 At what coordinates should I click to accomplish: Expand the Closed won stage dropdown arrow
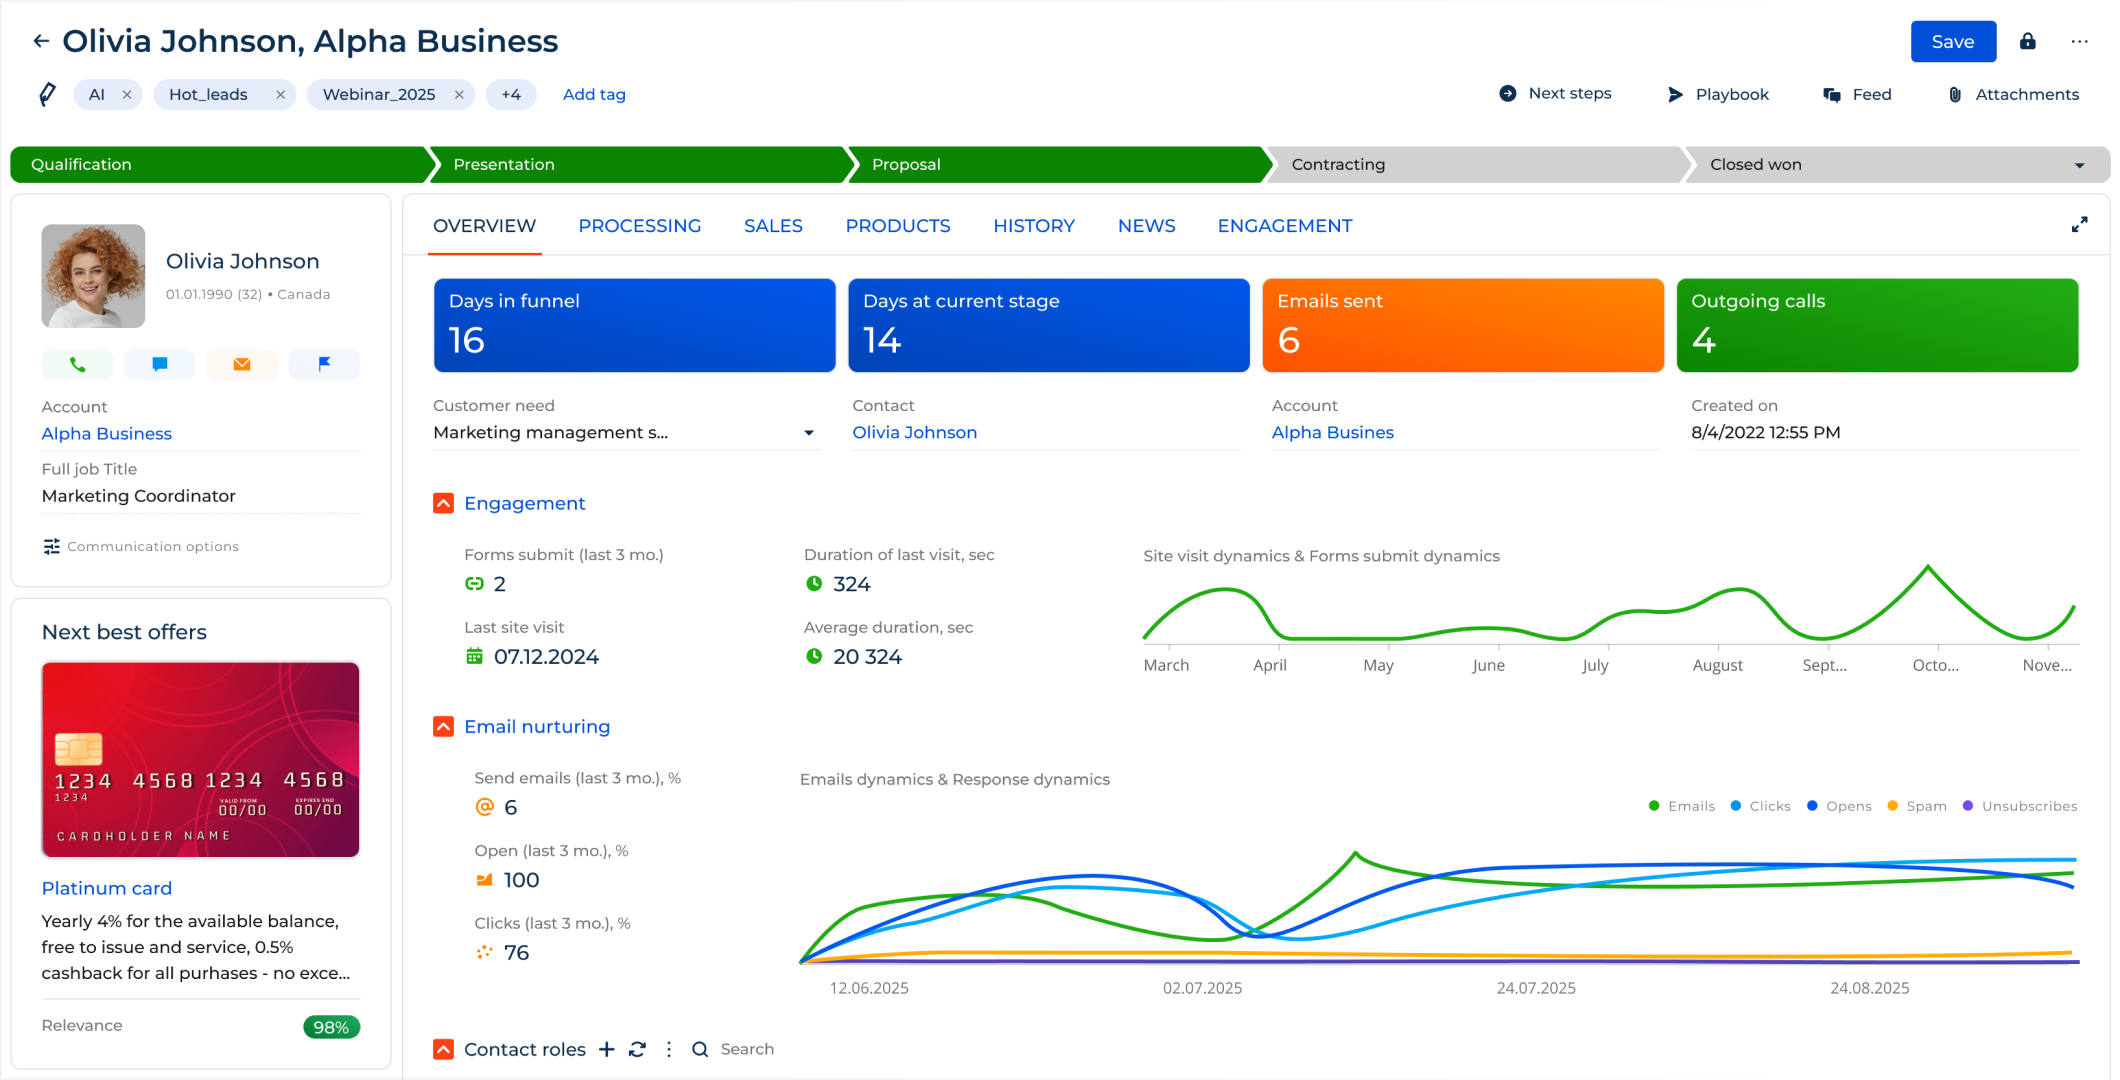pos(2079,164)
